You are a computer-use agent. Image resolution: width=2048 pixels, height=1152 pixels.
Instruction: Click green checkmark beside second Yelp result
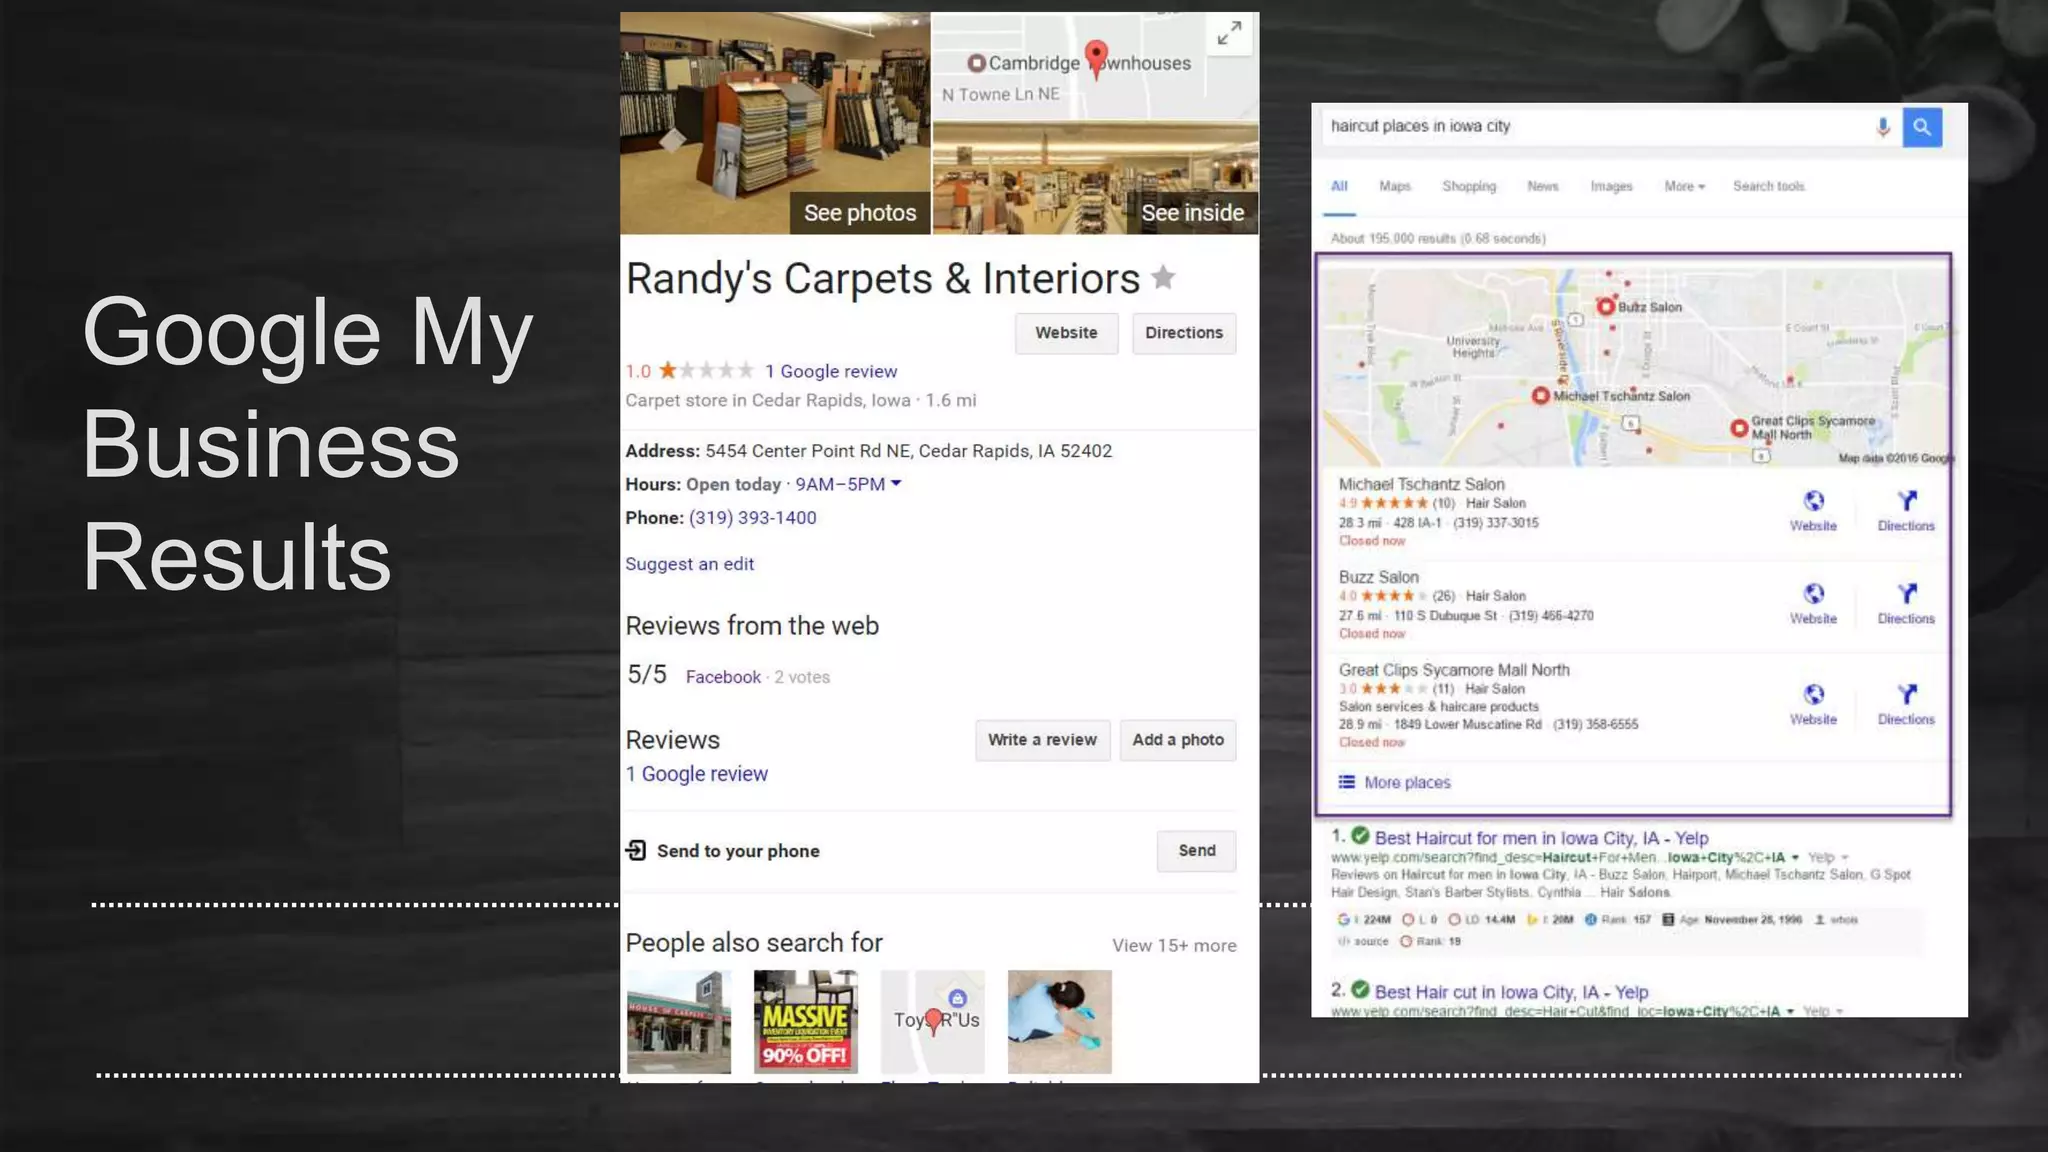click(x=1360, y=990)
